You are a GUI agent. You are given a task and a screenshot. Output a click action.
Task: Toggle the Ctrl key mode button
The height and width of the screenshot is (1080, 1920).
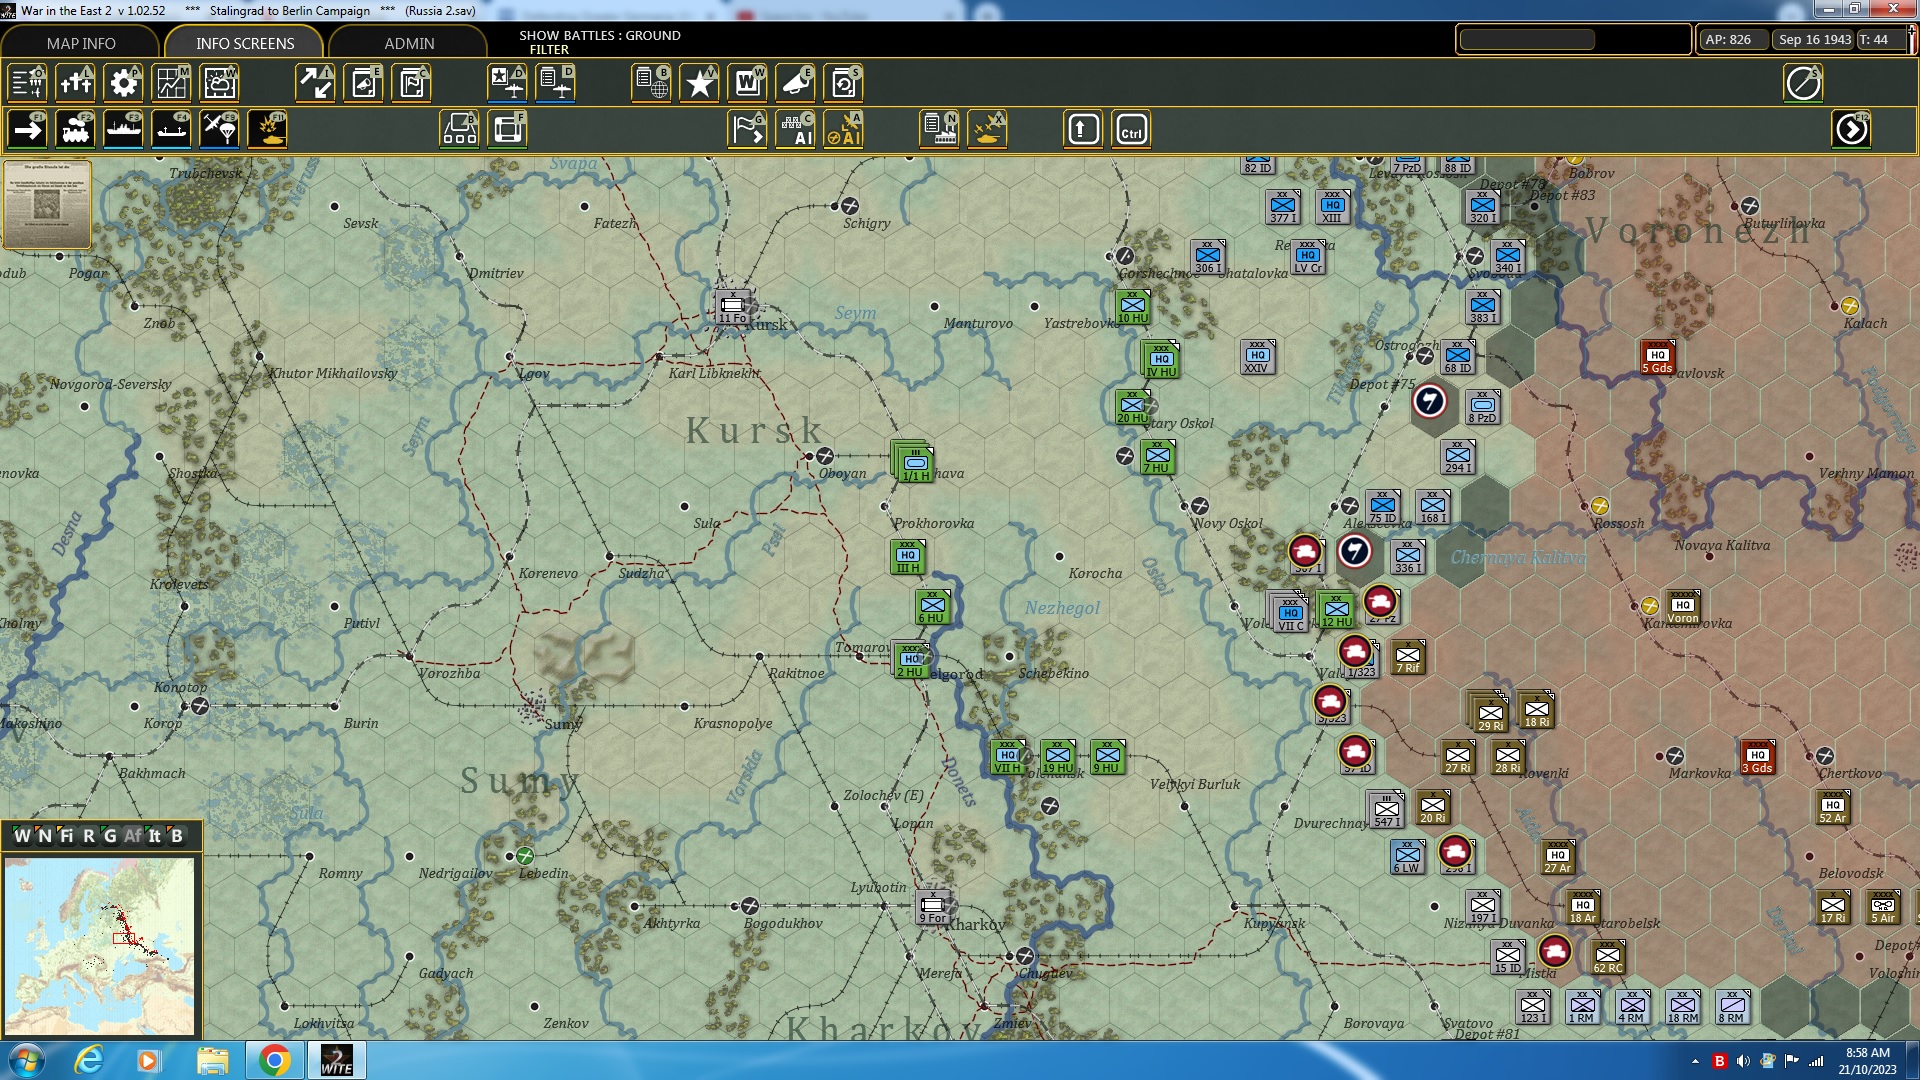[1131, 130]
